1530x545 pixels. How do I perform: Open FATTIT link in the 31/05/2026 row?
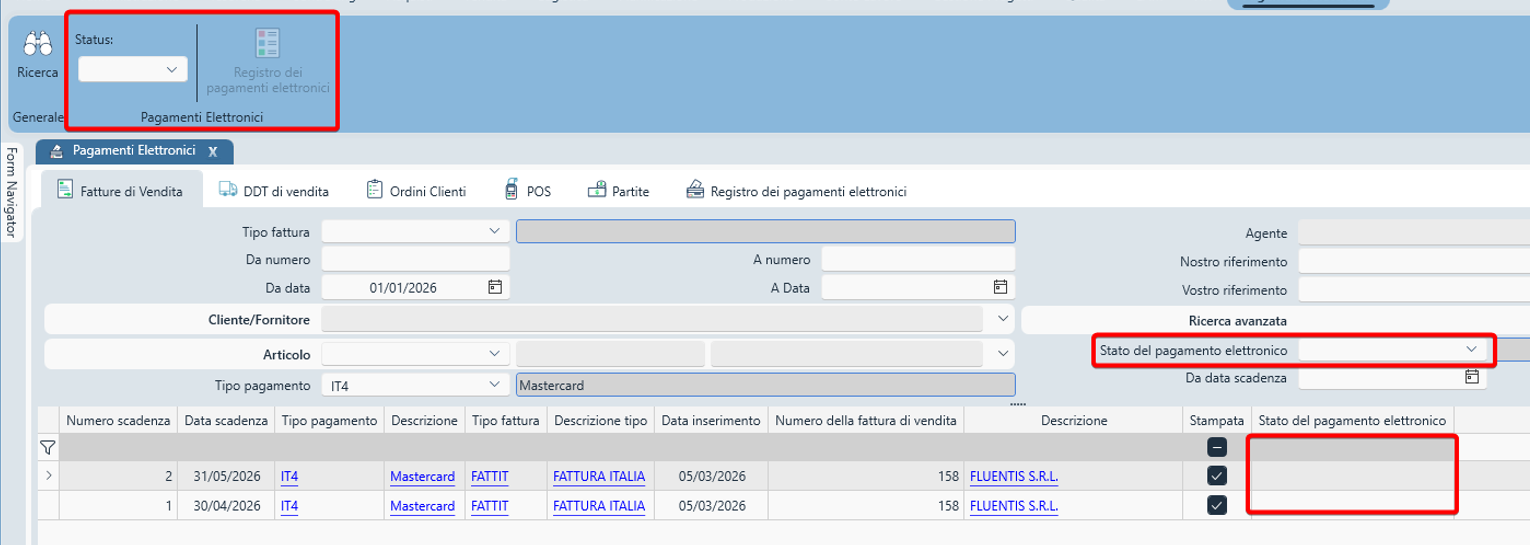[490, 477]
